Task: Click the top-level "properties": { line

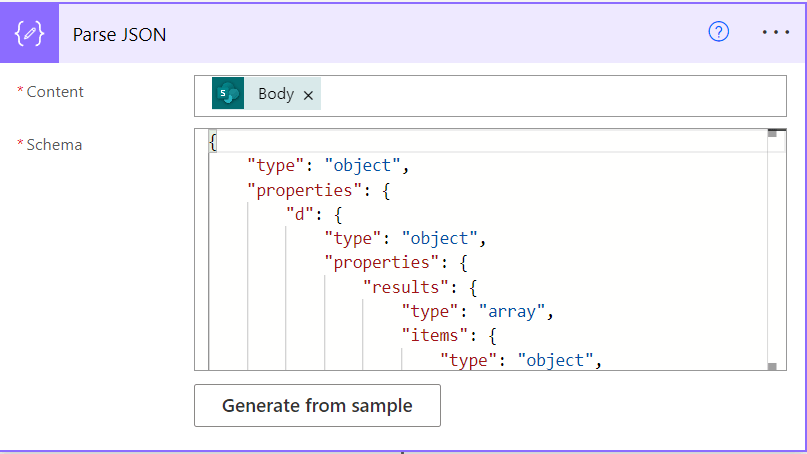Action: (x=319, y=190)
